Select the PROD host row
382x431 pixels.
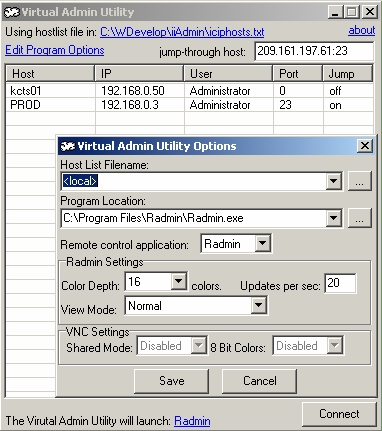tap(189, 105)
